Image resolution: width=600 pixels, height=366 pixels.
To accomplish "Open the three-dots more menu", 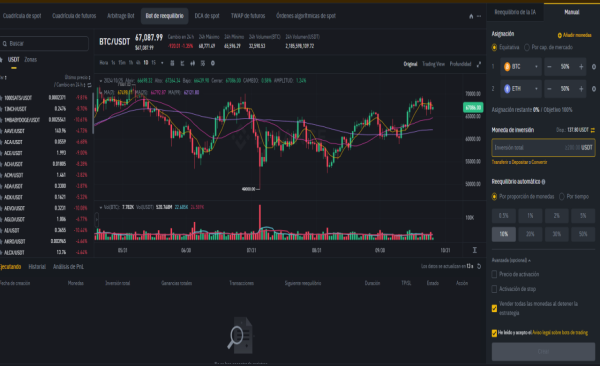I will coord(479,16).
